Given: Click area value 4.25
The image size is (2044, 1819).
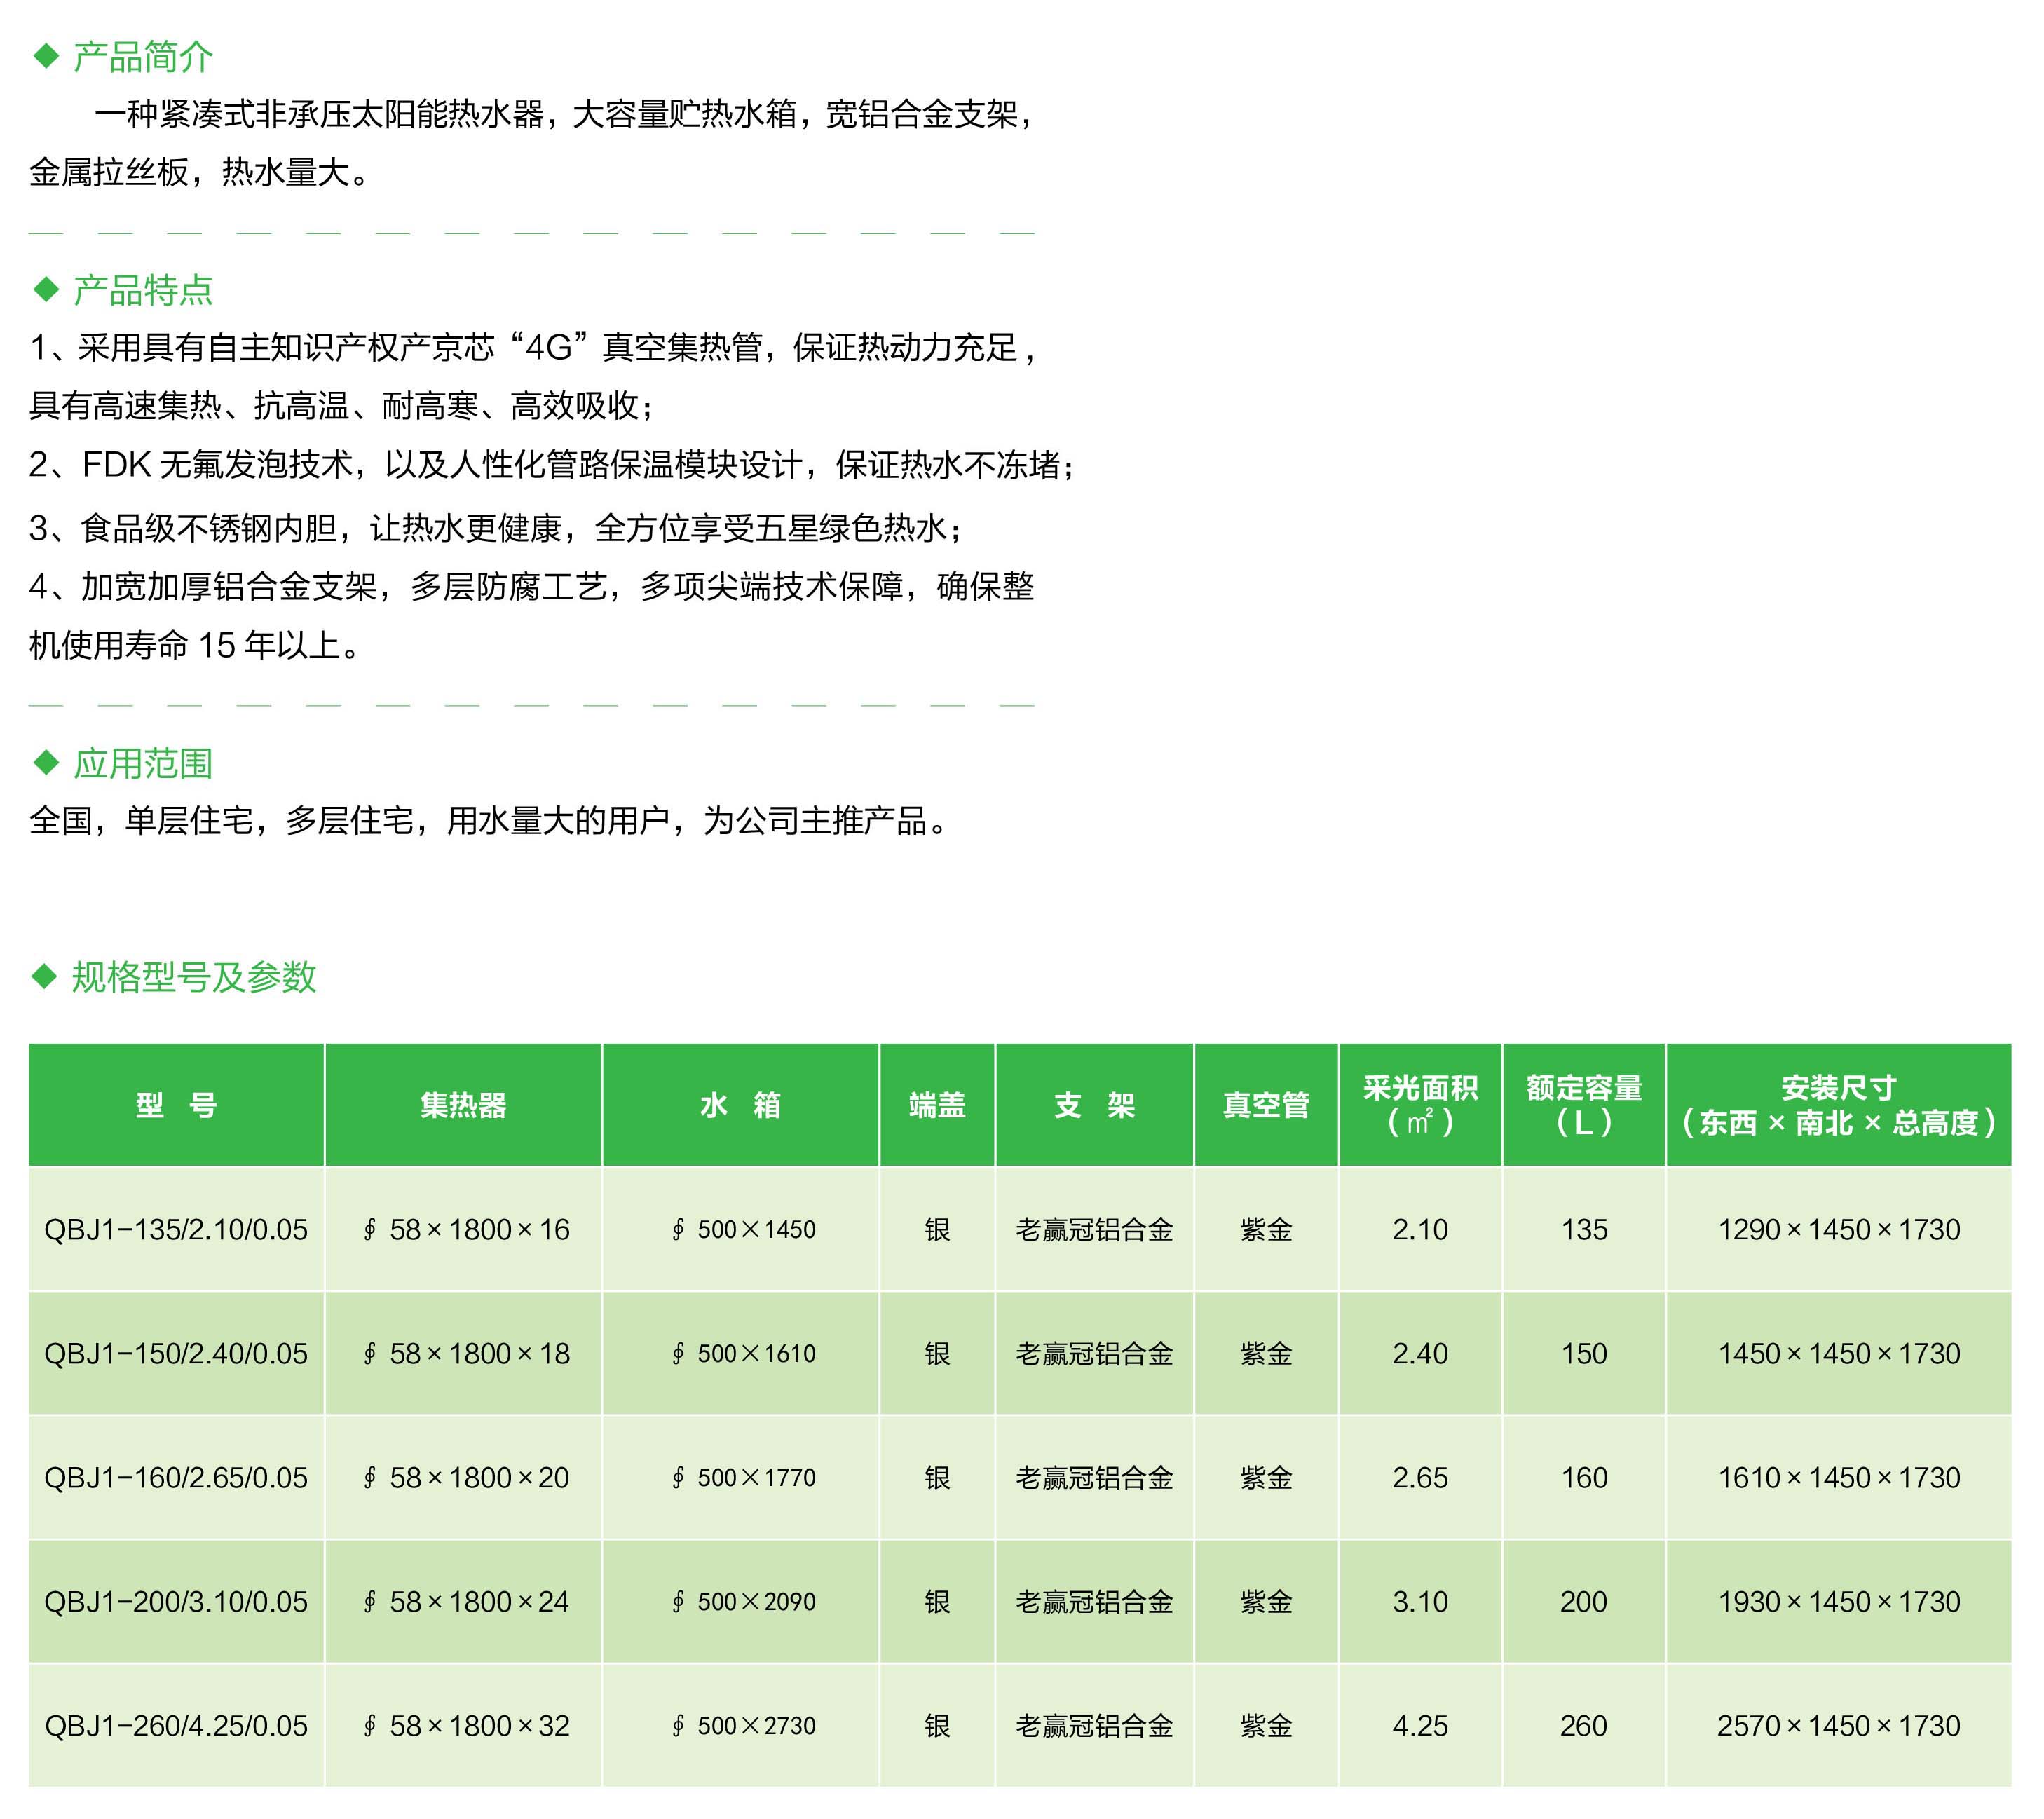Looking at the screenshot, I should click(1420, 1725).
